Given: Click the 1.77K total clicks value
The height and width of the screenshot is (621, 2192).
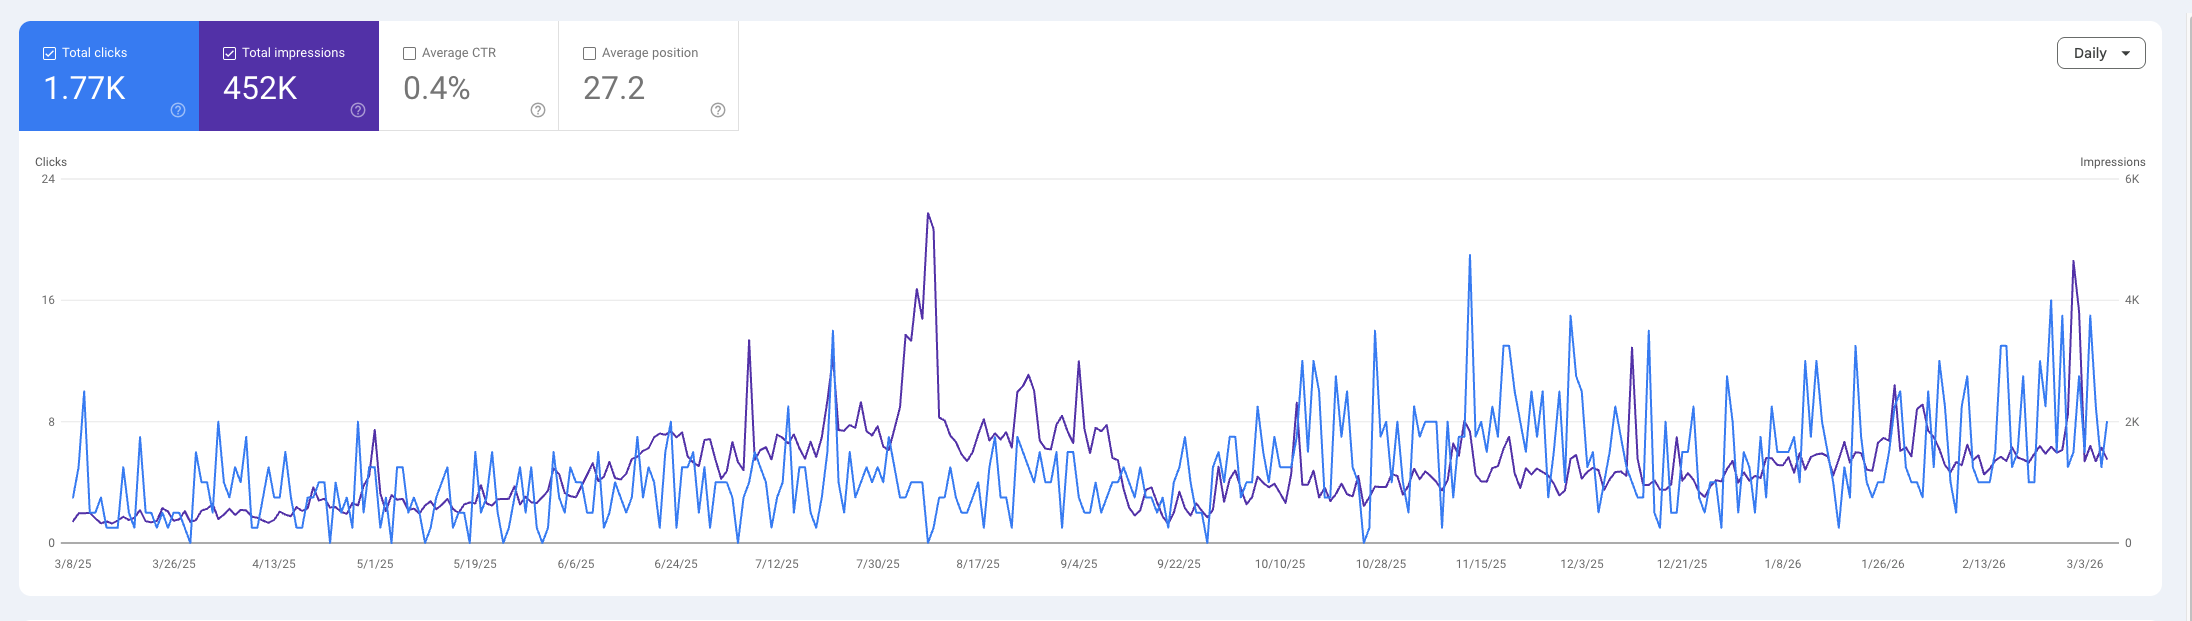Looking at the screenshot, I should [85, 89].
